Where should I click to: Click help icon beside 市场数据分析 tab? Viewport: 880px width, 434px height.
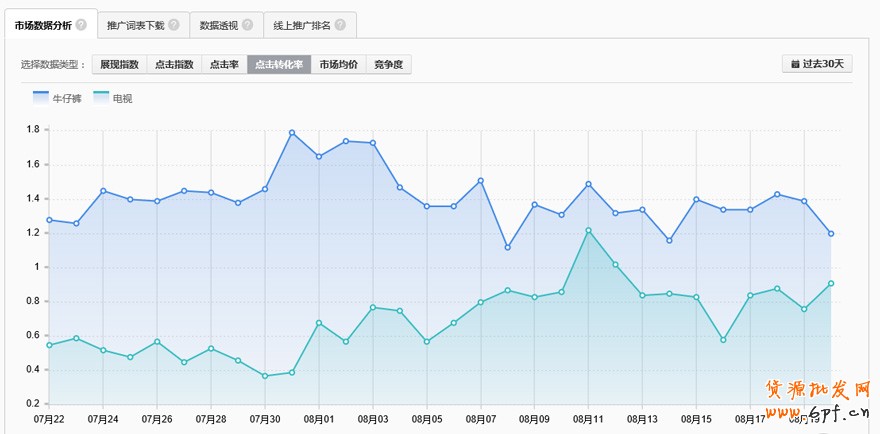click(80, 24)
